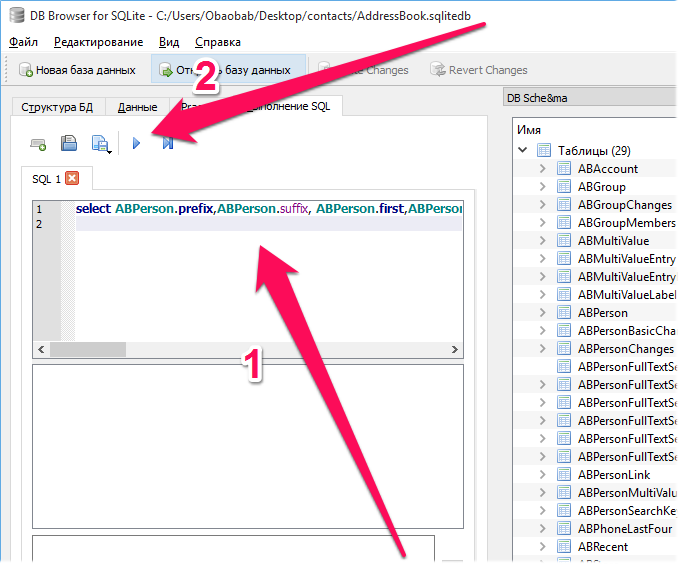The height and width of the screenshot is (564, 679).
Task: Expand the ABGroupMembers table
Action: click(543, 223)
